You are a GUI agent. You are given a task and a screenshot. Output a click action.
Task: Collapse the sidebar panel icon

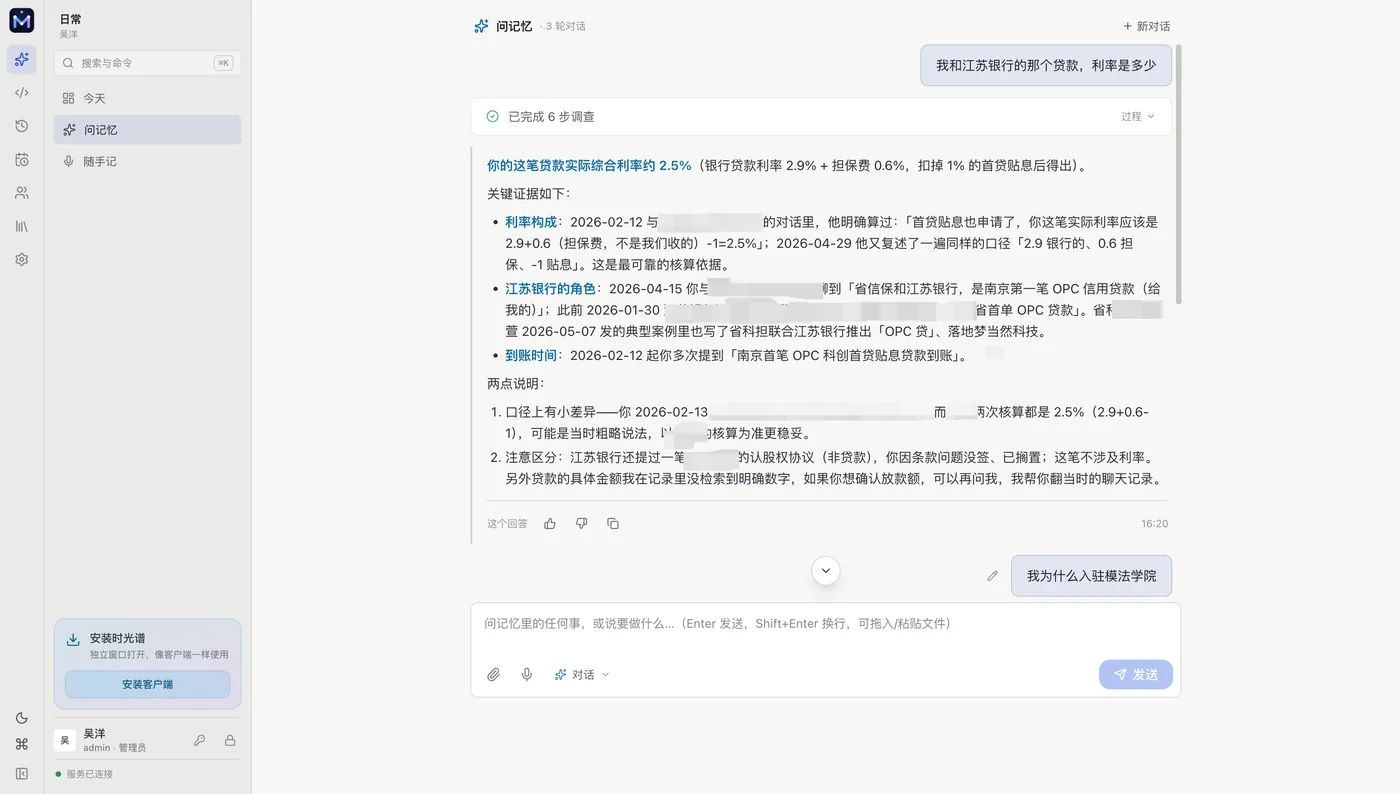[x=22, y=773]
